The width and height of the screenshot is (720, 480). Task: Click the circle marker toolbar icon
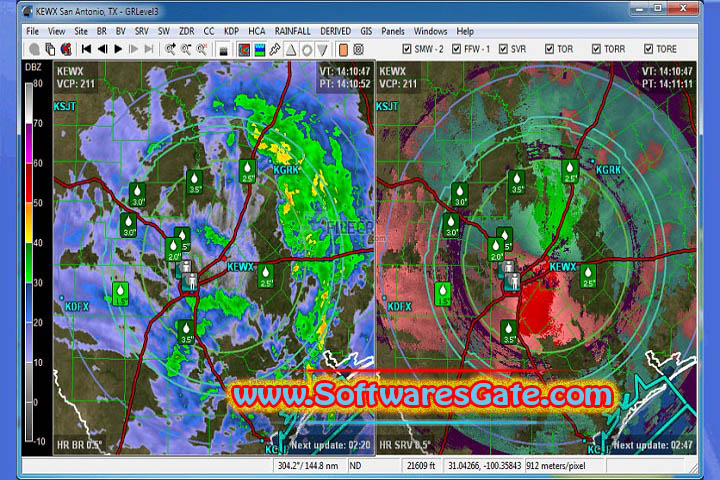pyautogui.click(x=307, y=50)
